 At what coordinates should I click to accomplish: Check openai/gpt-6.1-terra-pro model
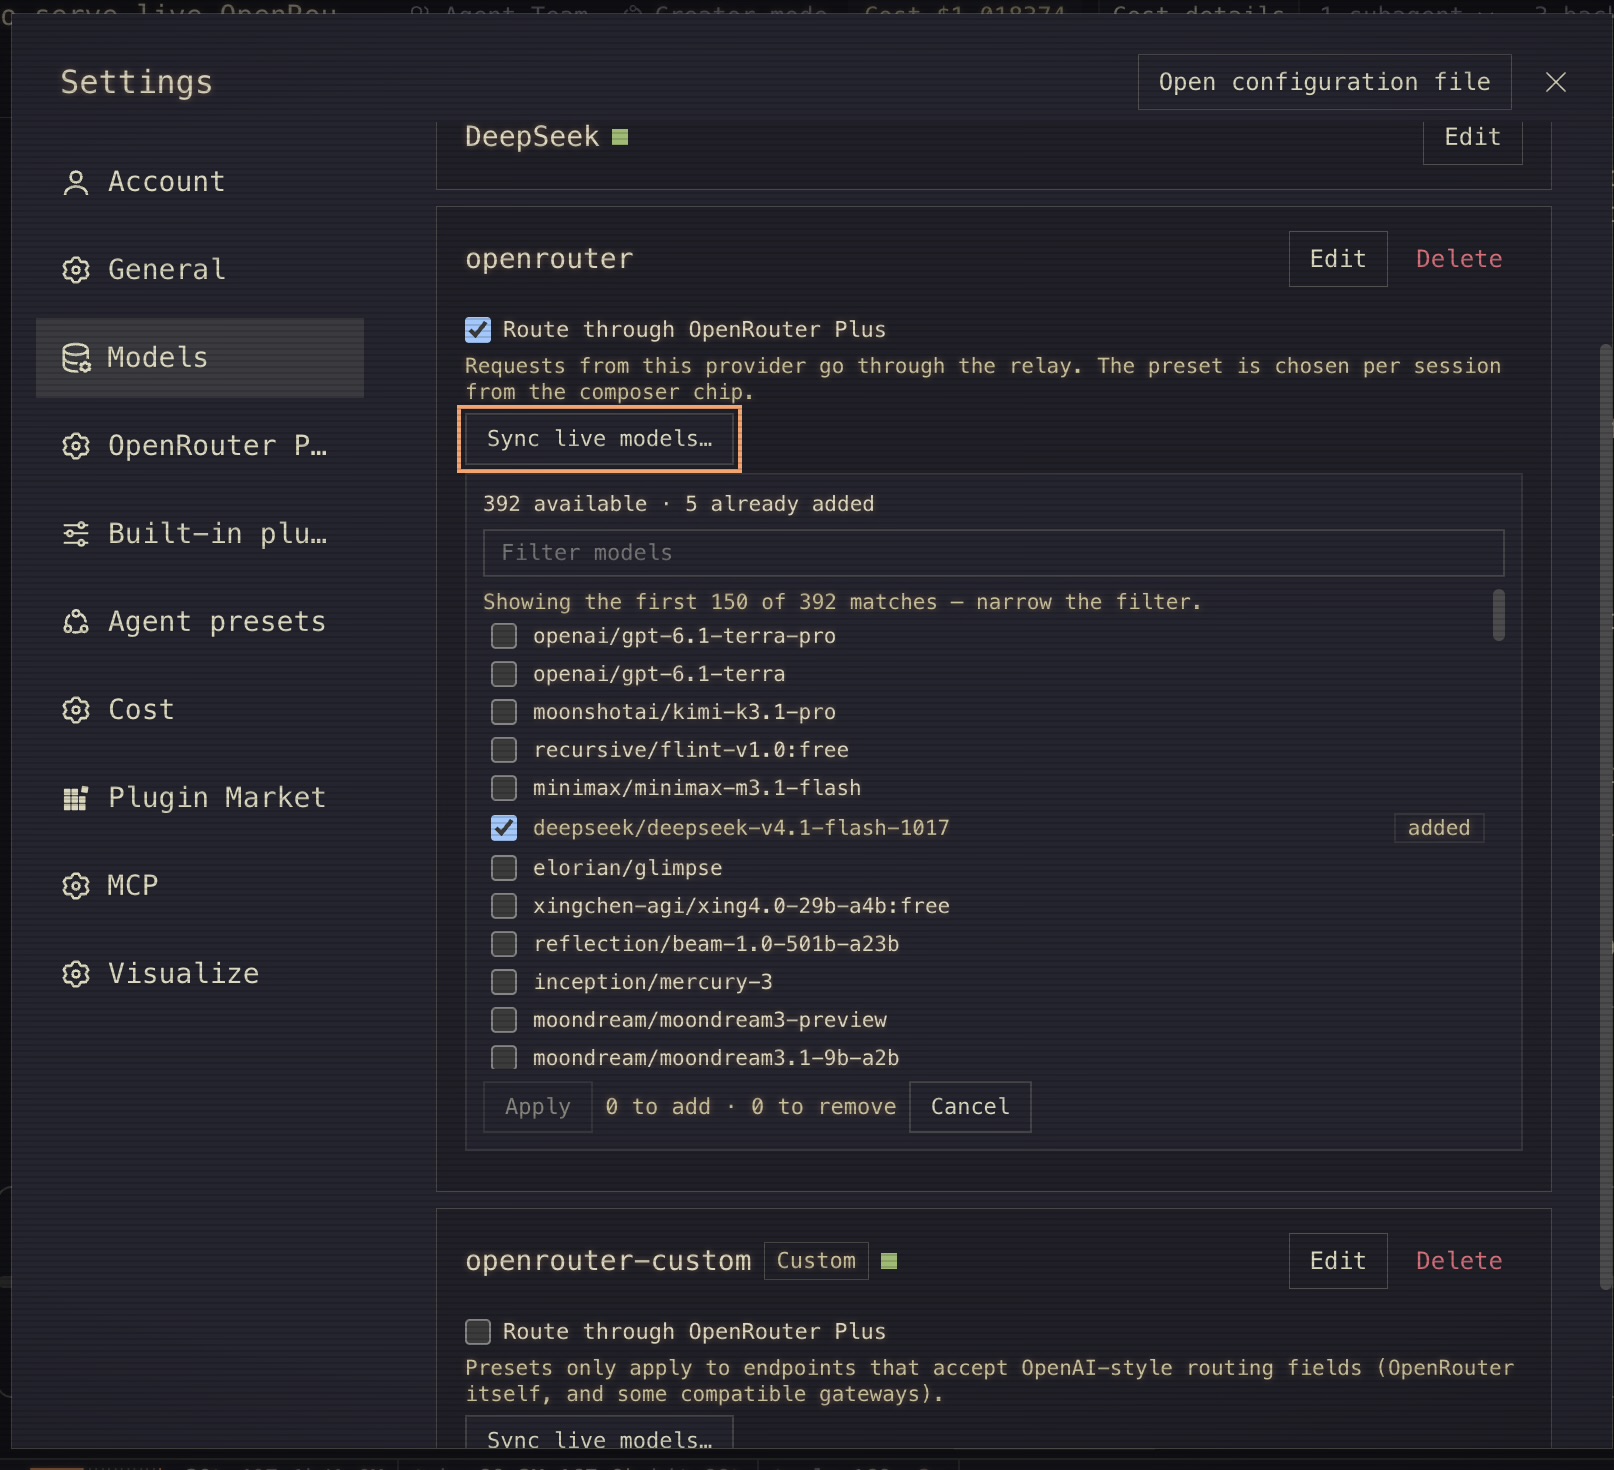coord(504,636)
